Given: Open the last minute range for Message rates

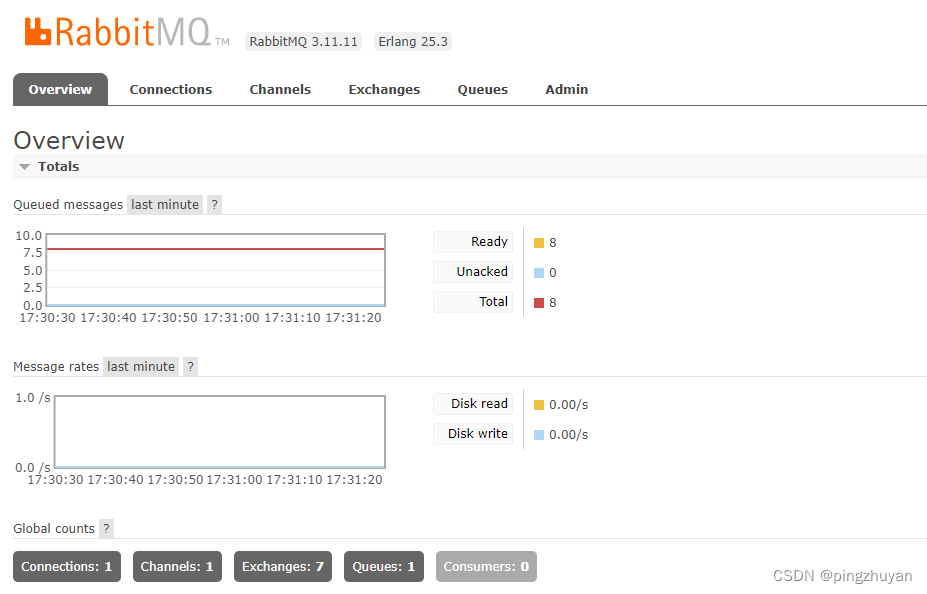Looking at the screenshot, I should click(140, 366).
